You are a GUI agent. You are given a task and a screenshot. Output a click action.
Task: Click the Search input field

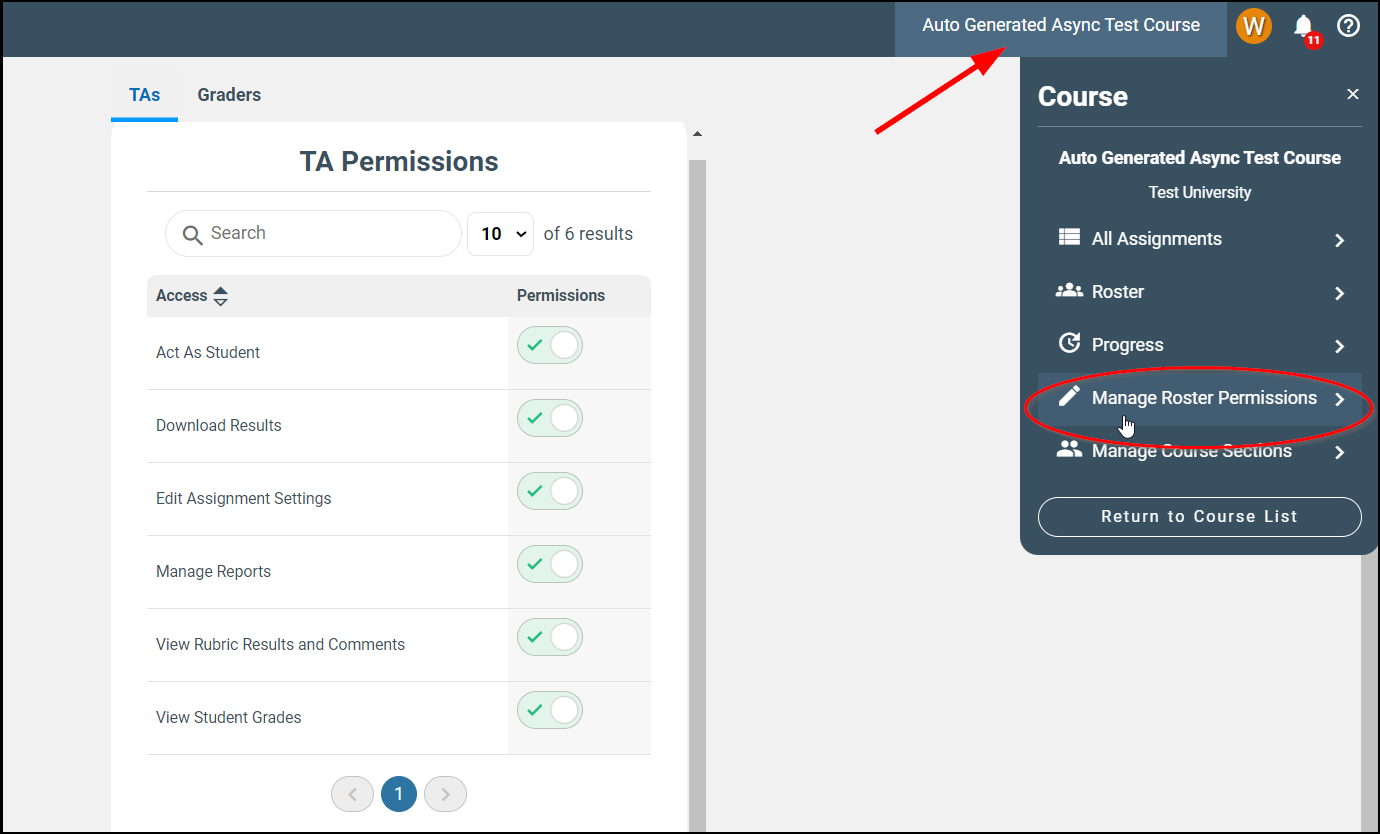[313, 234]
